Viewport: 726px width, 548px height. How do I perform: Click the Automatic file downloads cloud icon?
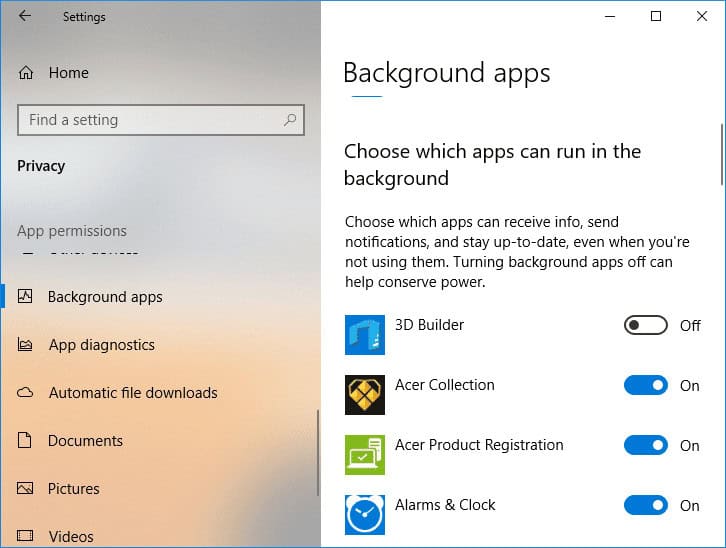(x=25, y=392)
